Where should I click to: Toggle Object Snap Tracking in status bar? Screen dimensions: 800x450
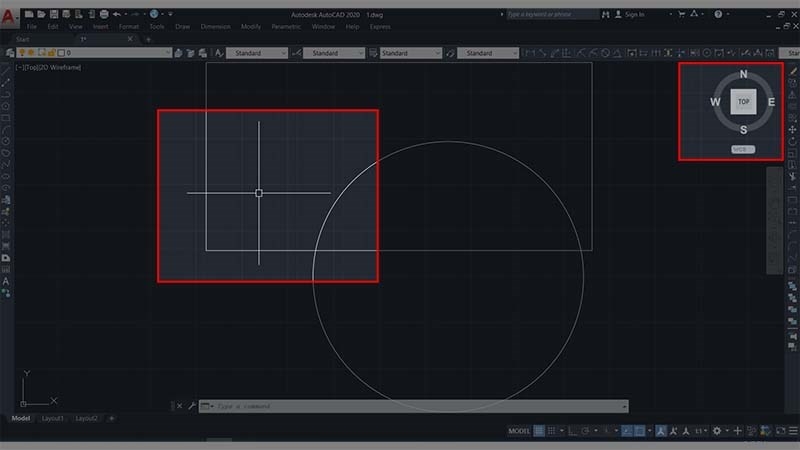click(x=627, y=431)
